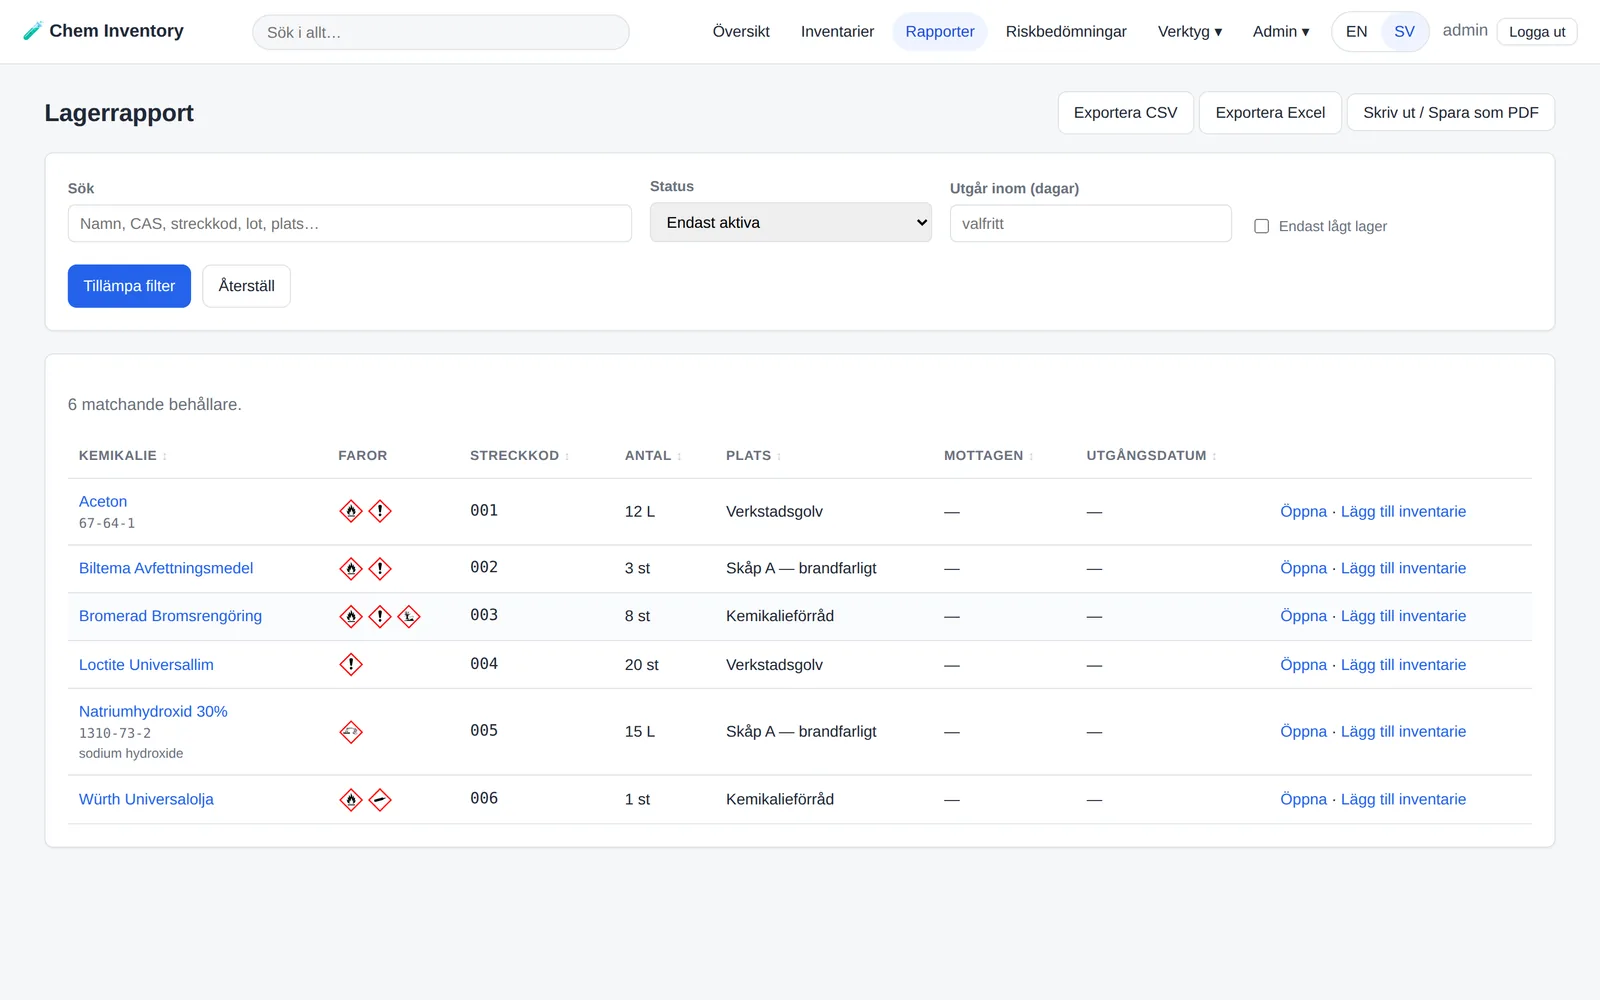The height and width of the screenshot is (1000, 1600).
Task: Click Lägg till inventarie for Würth Universalolja
Action: point(1403,799)
